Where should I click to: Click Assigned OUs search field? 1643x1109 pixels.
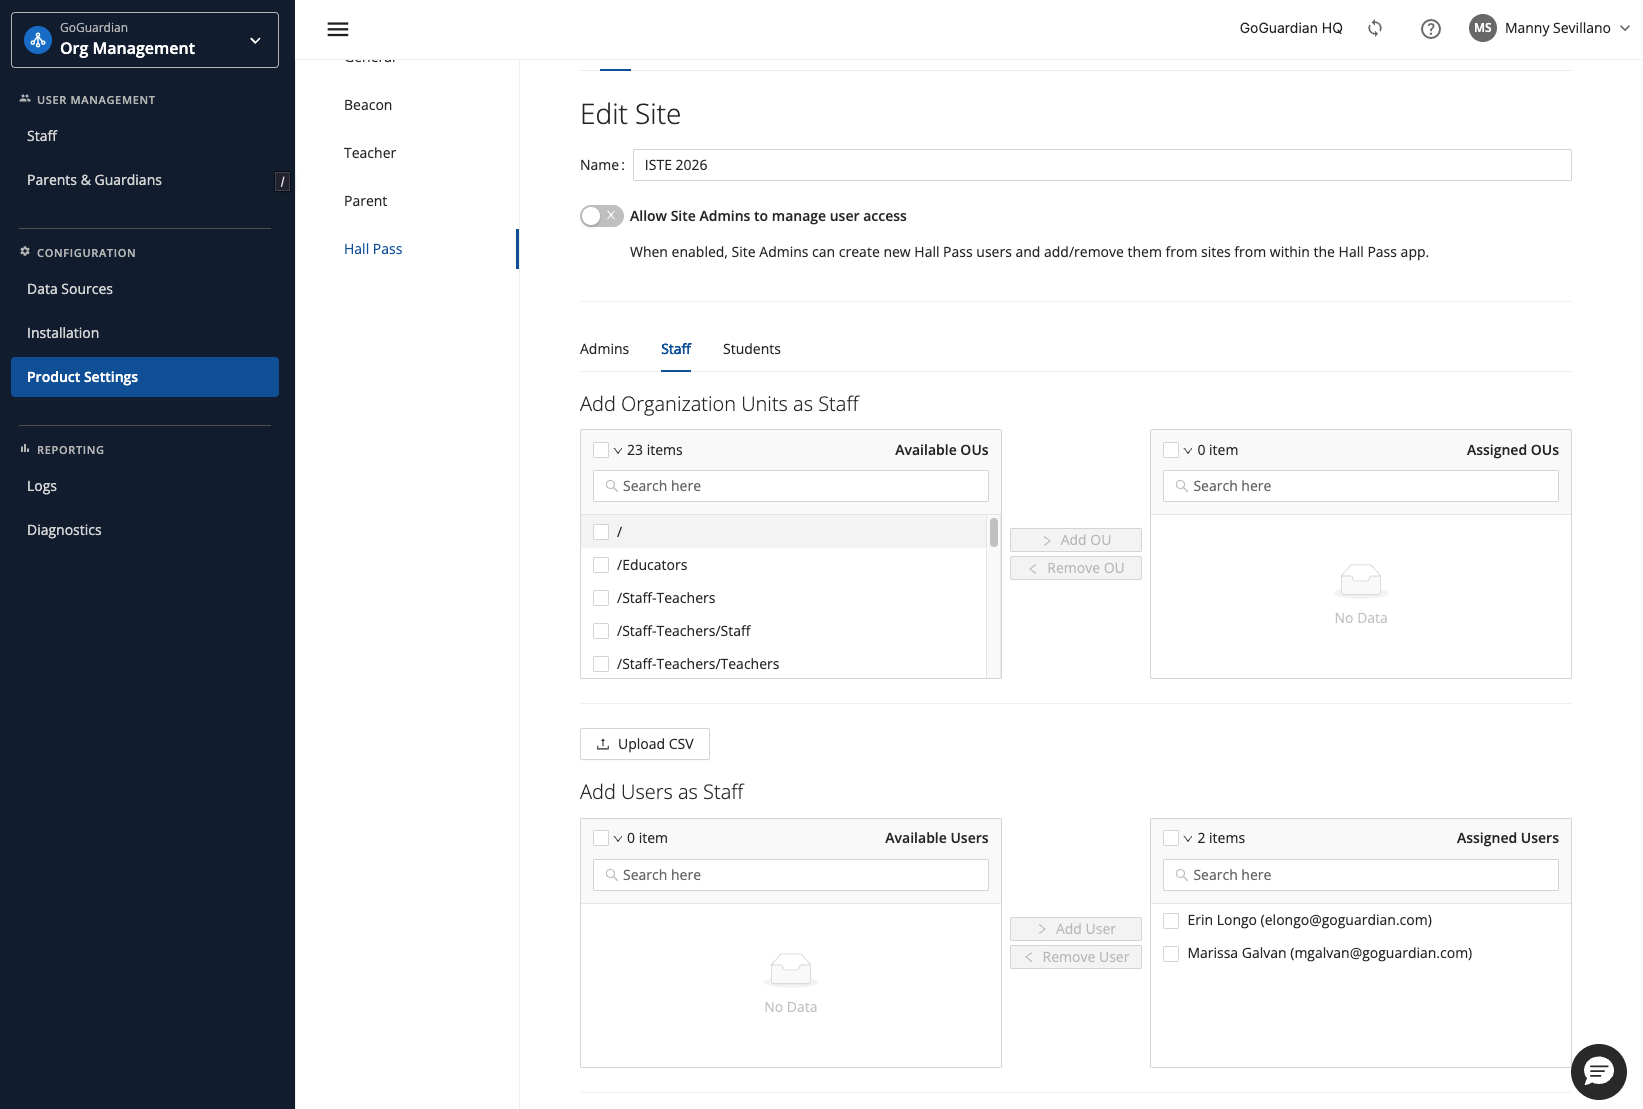coord(1361,486)
